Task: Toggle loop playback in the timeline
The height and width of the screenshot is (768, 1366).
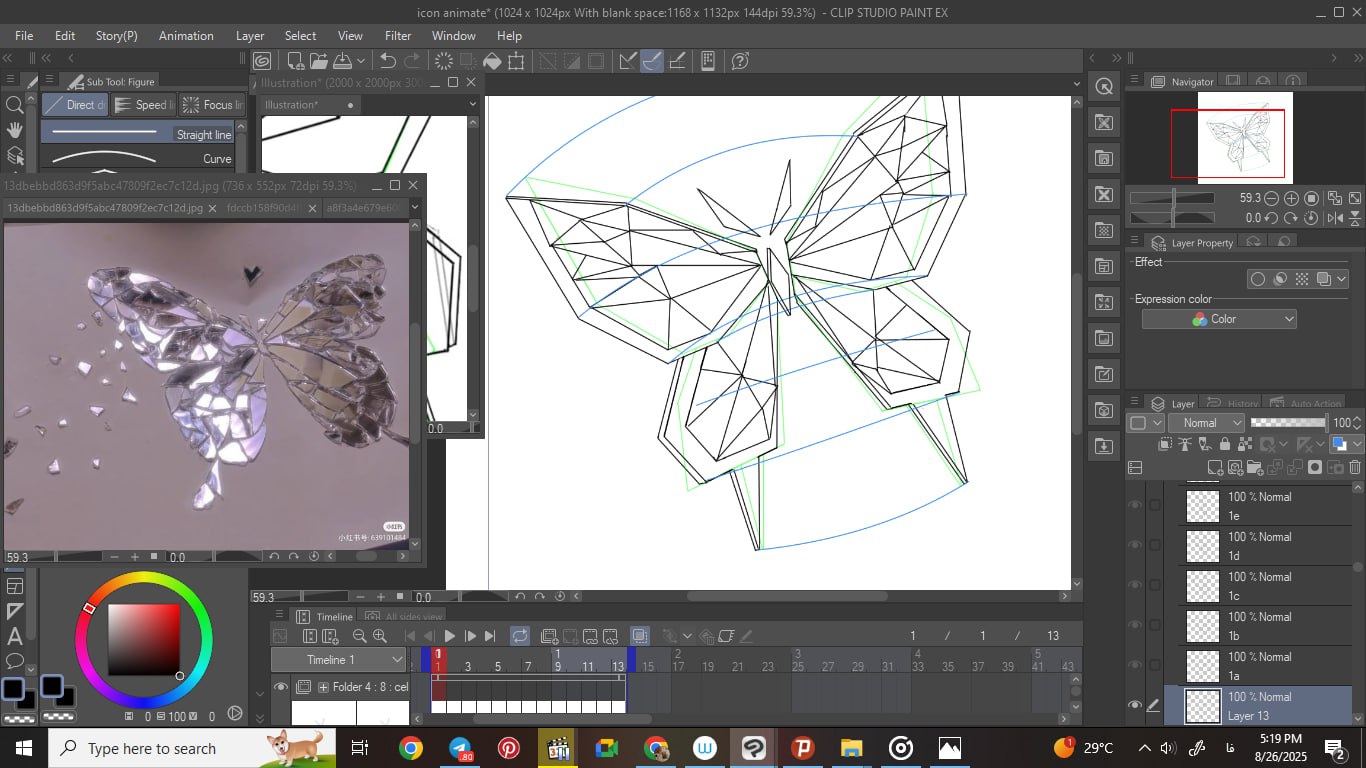Action: [519, 636]
